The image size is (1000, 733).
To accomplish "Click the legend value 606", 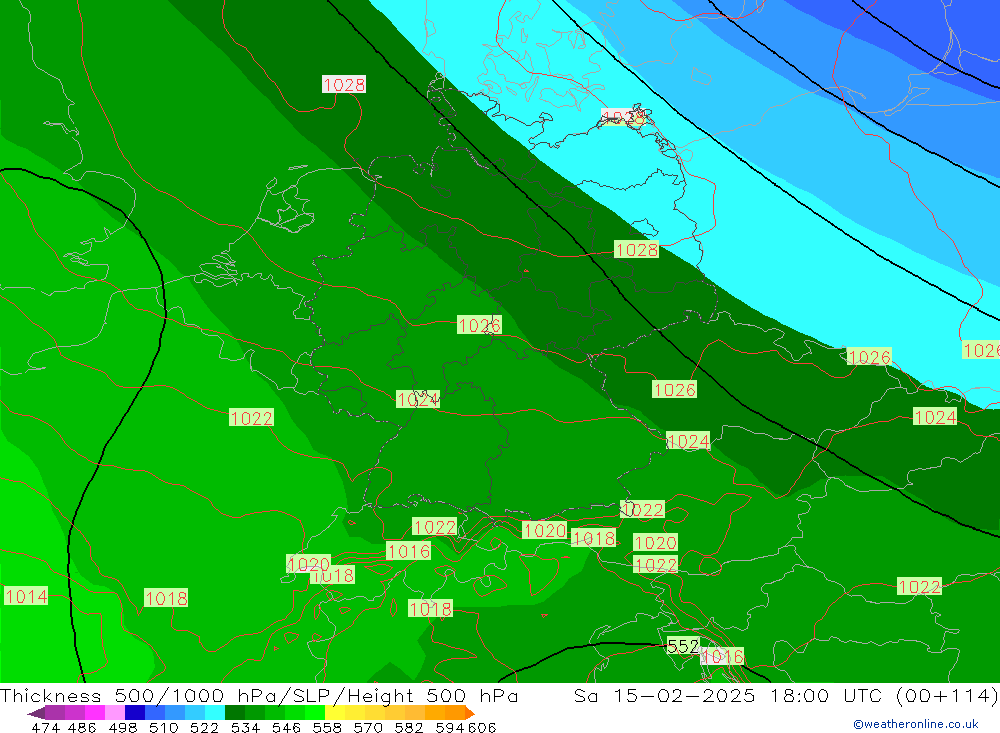I will [482, 727].
